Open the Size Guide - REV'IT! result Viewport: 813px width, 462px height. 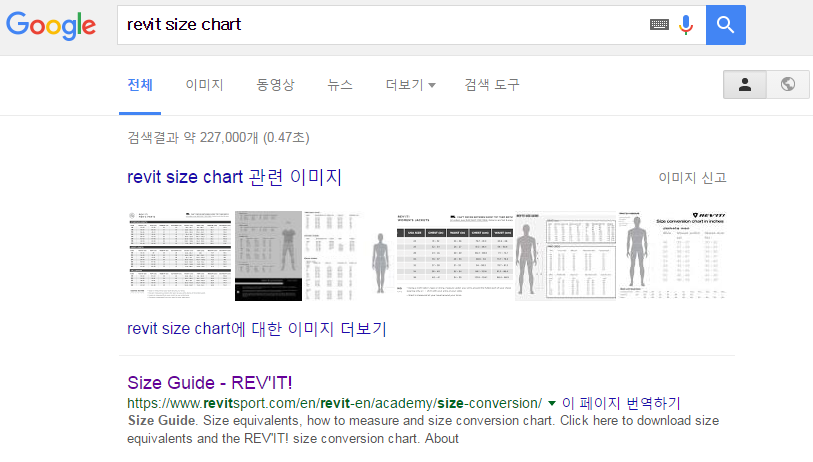tap(210, 383)
